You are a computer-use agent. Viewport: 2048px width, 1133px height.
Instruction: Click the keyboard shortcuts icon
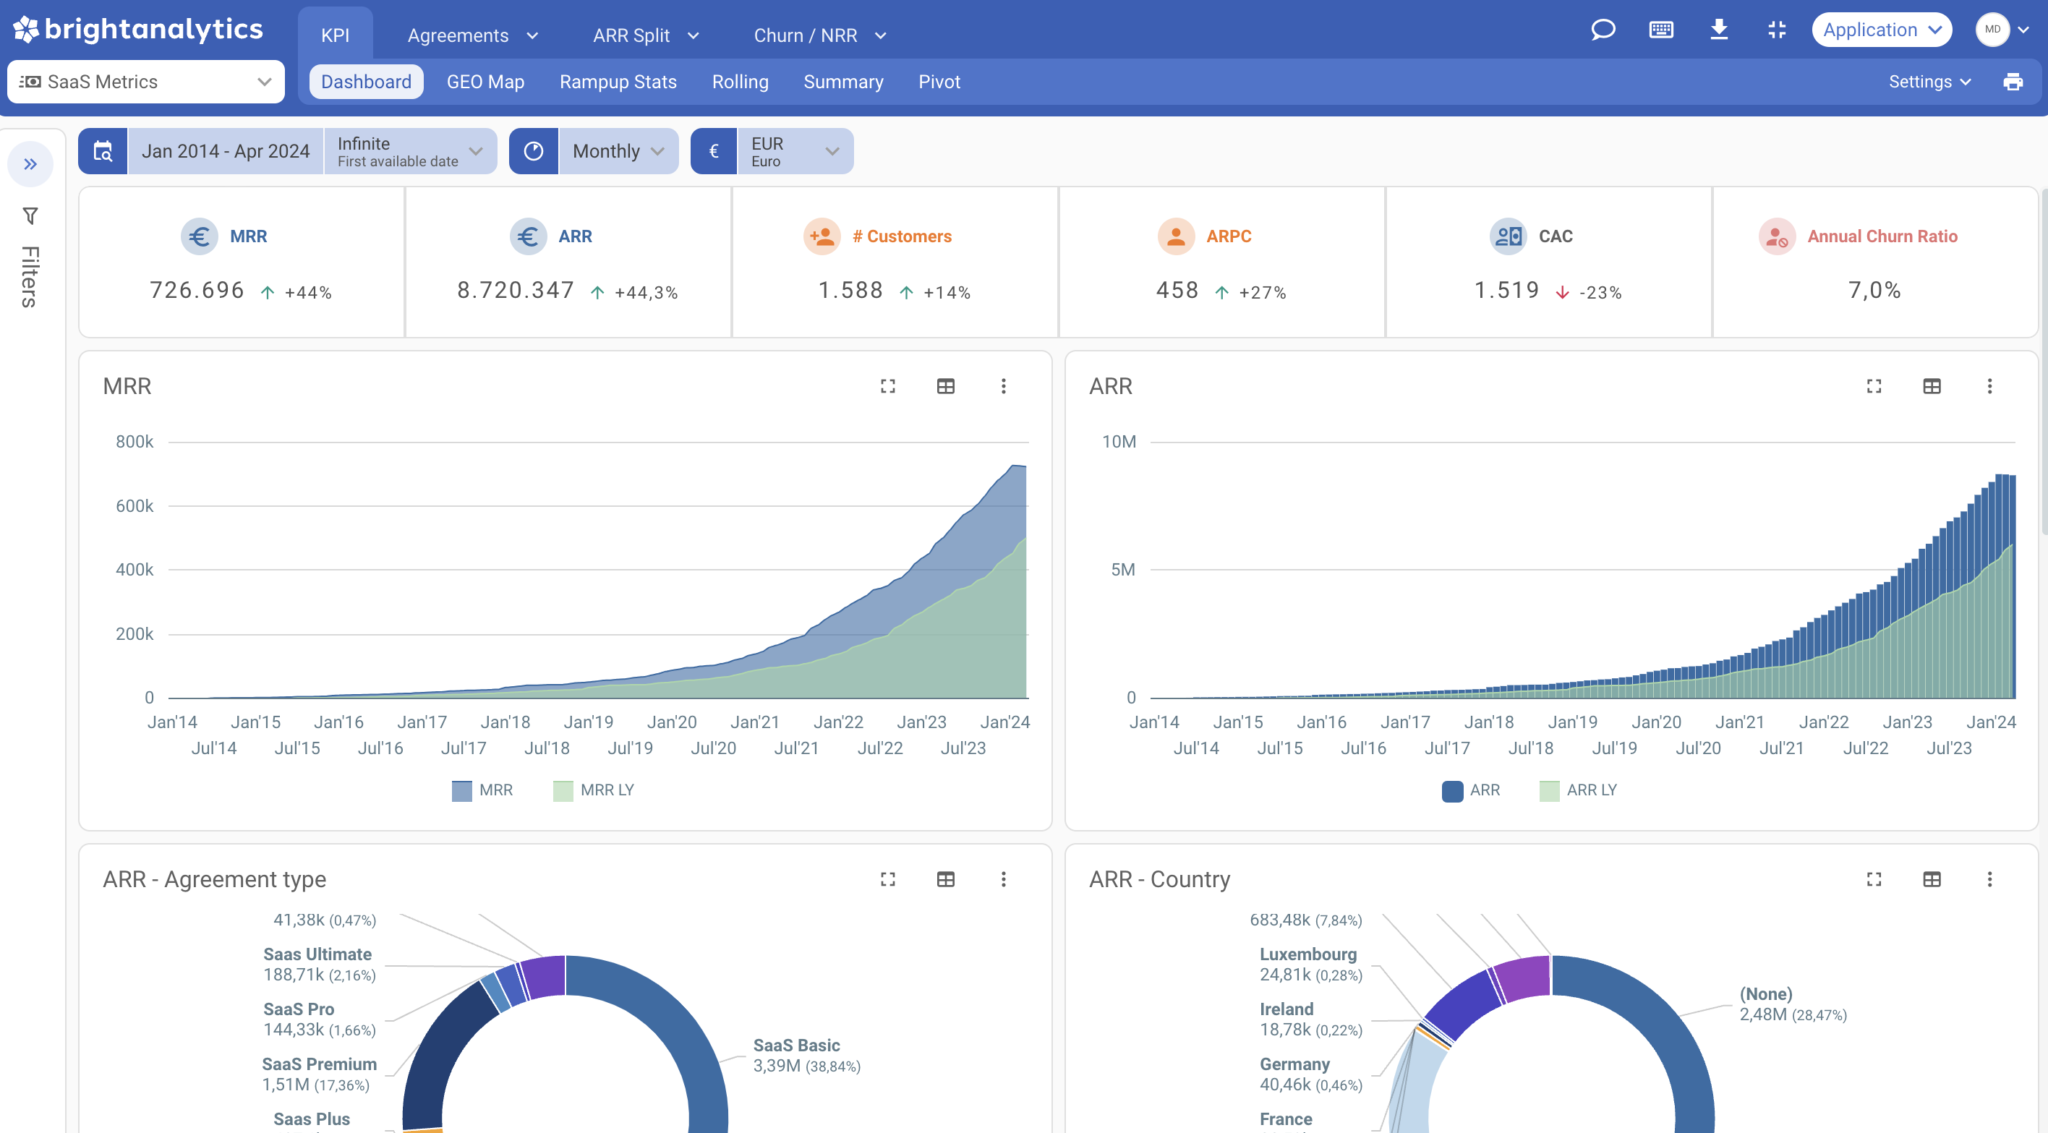1661,30
